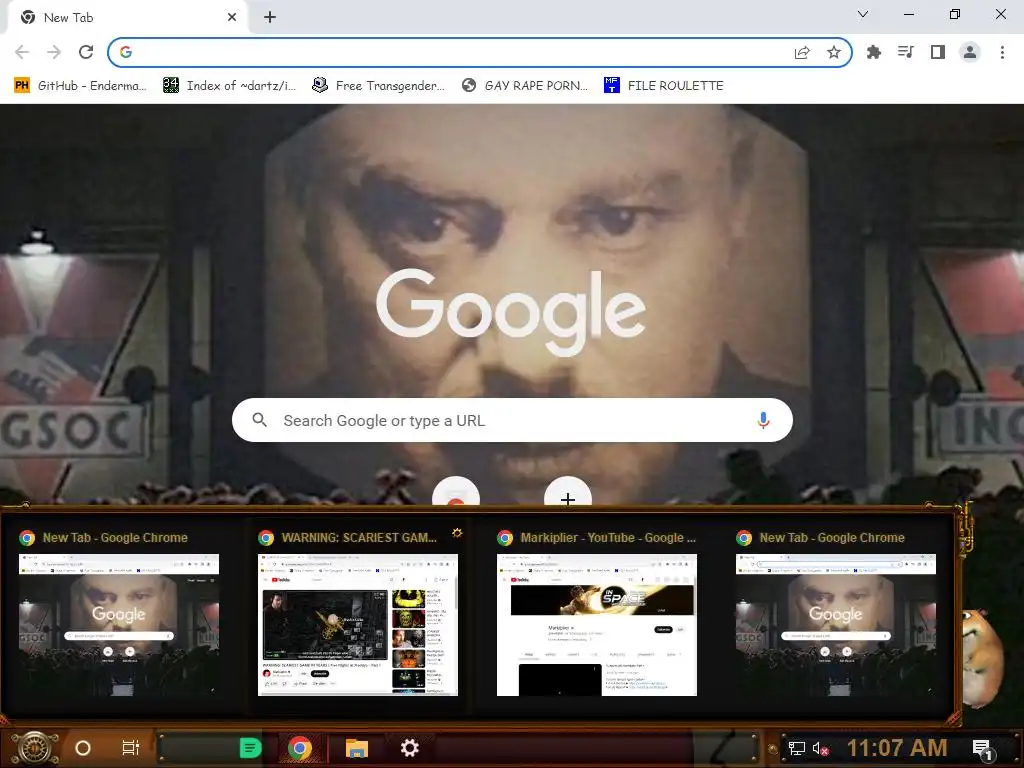
Task: Open the Chrome profile avatar
Action: 970,52
